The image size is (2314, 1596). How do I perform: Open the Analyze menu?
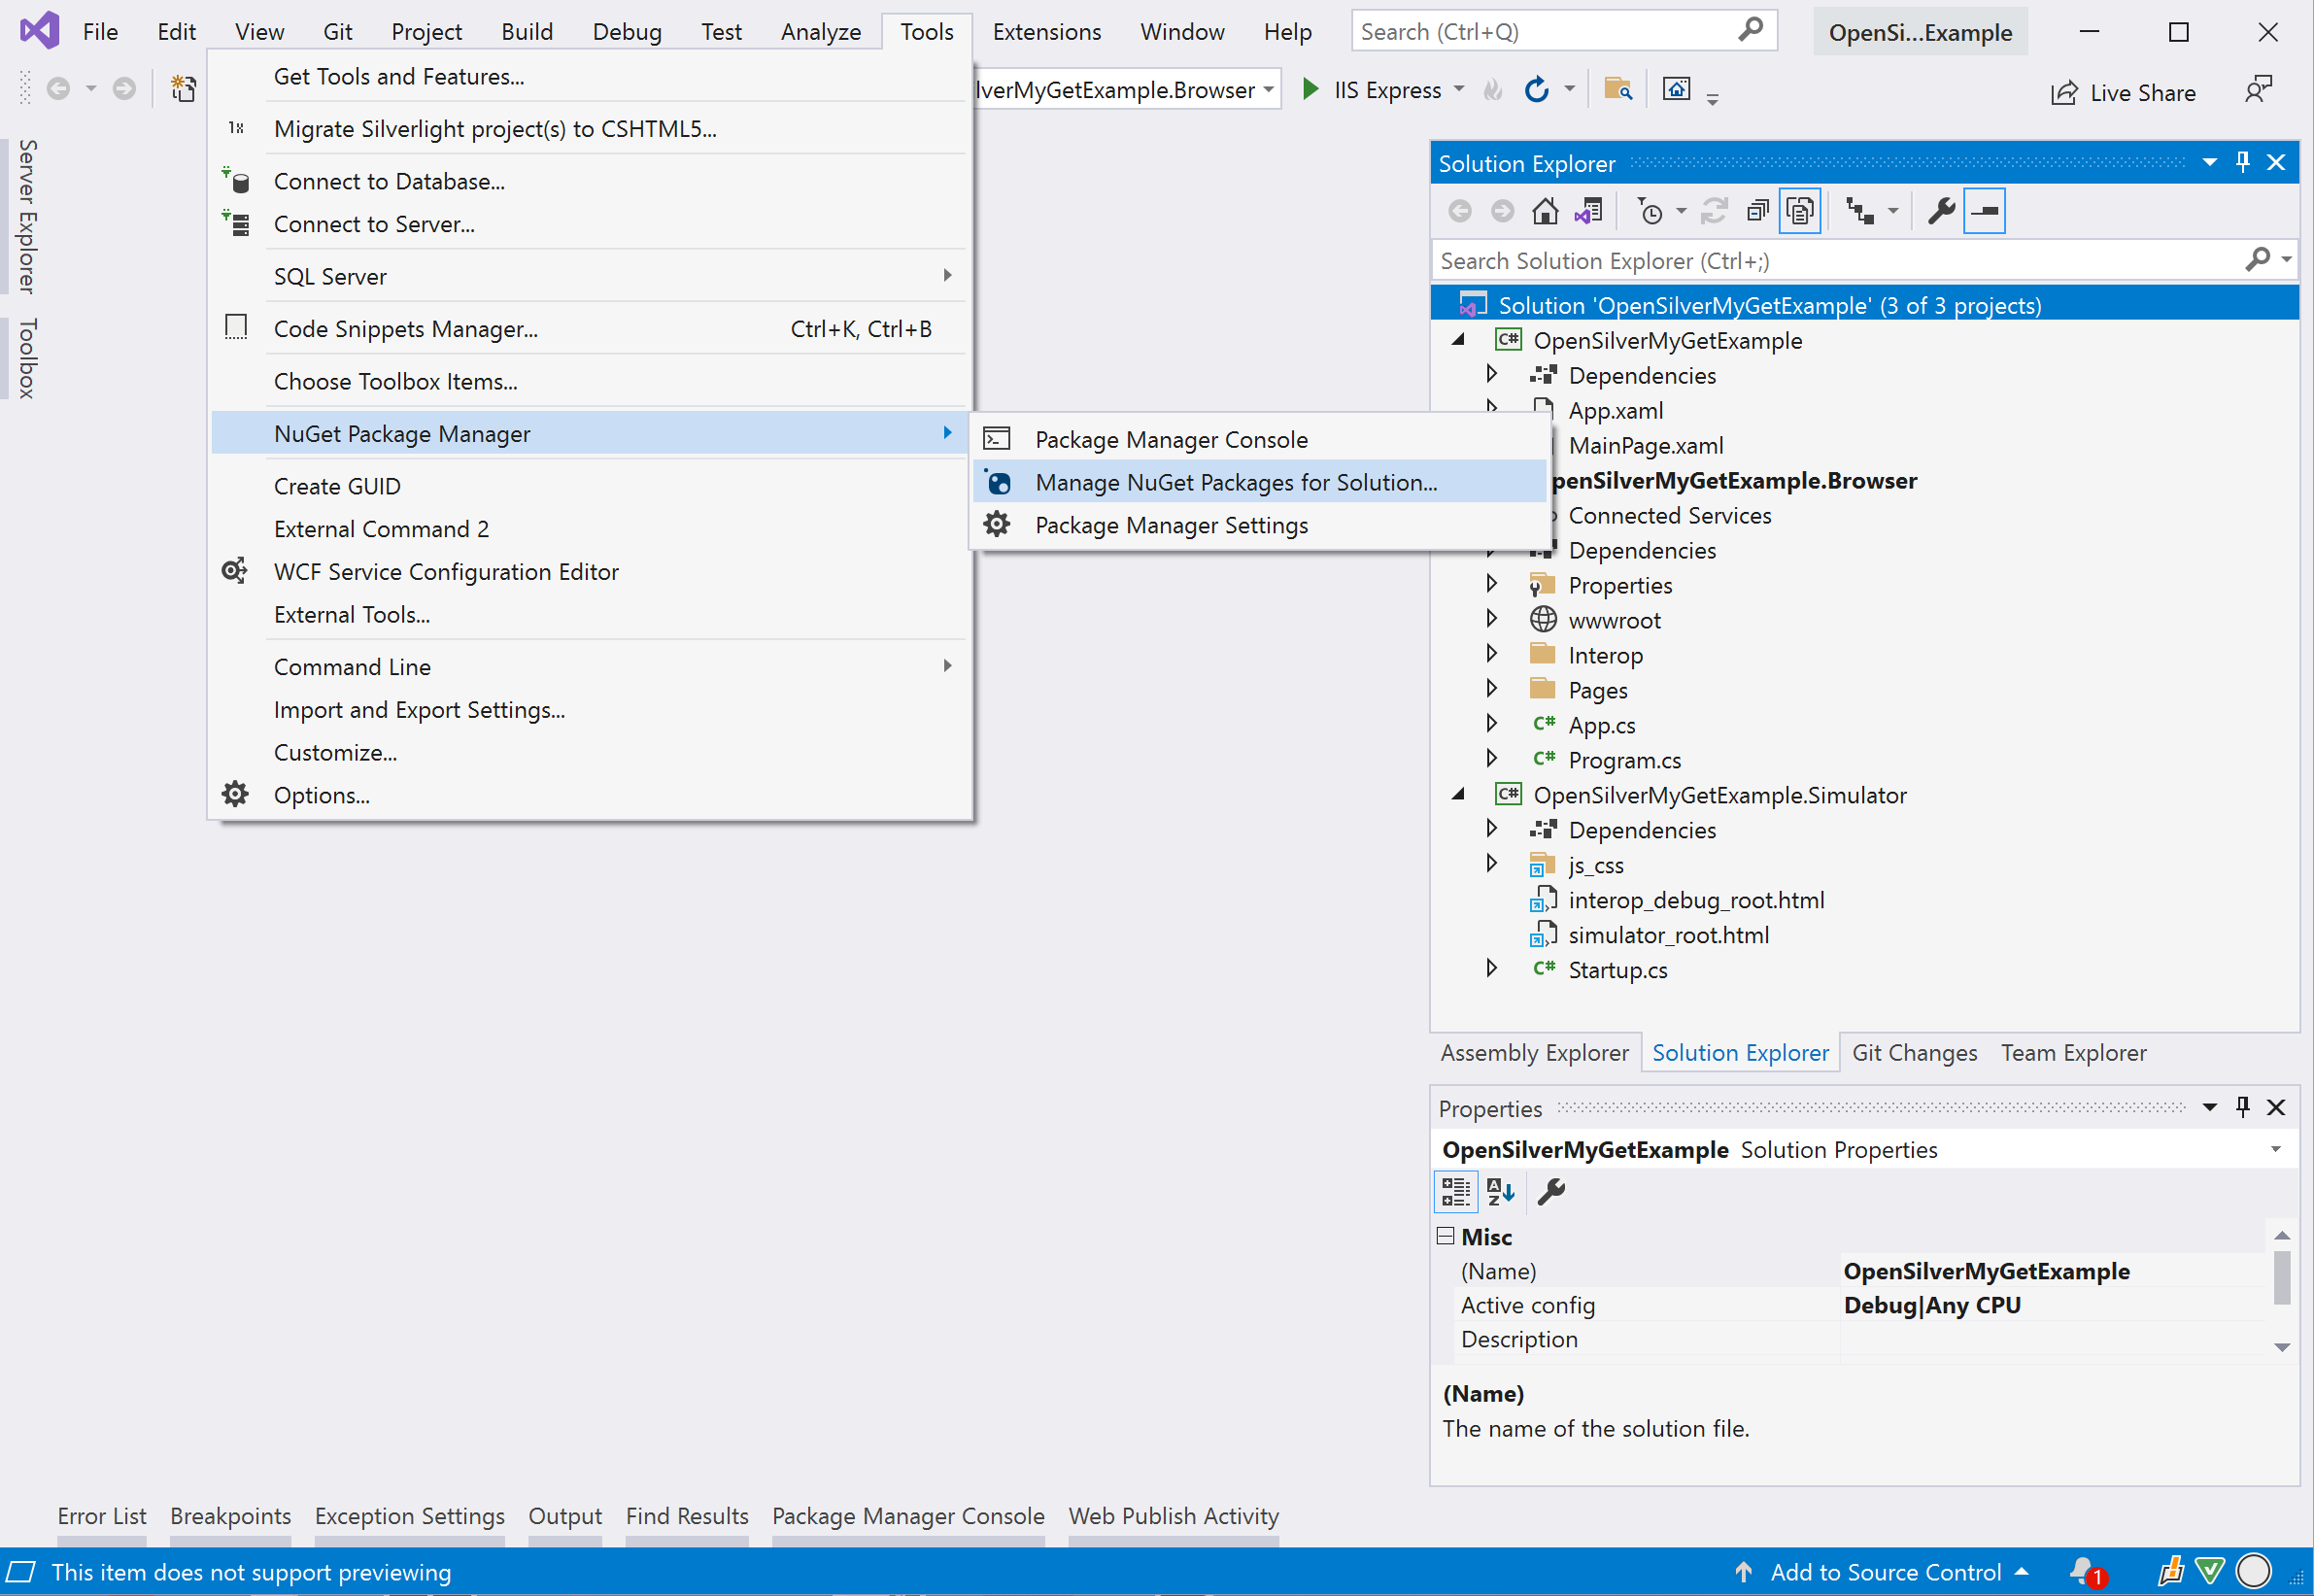[821, 31]
